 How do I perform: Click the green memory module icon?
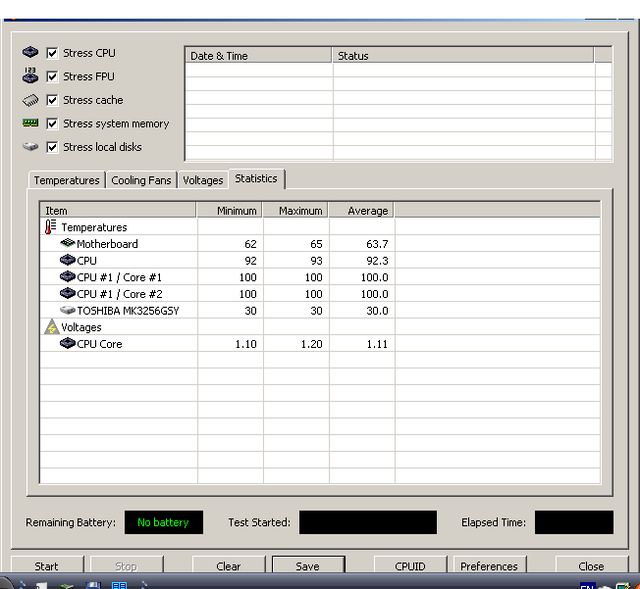30,123
